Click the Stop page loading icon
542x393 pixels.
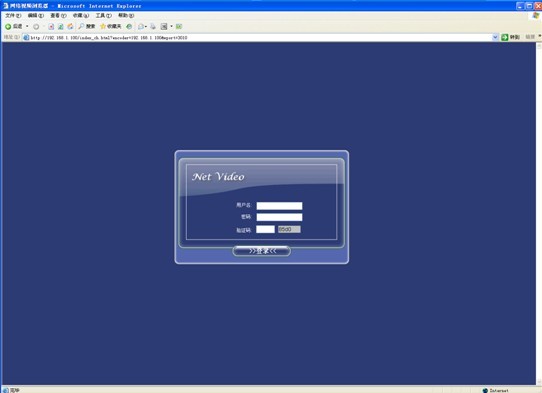[x=51, y=27]
